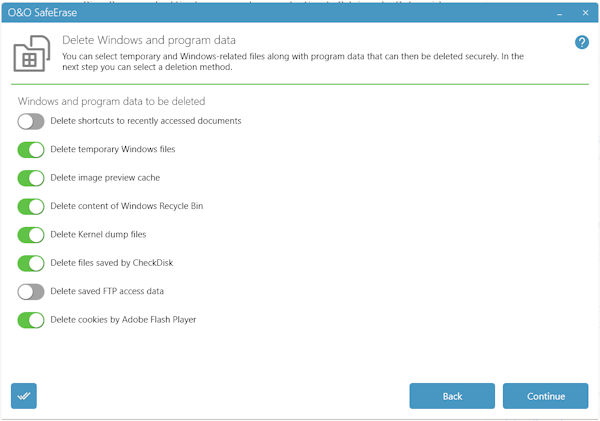Click the Windows and program data folder icon

(x=32, y=53)
